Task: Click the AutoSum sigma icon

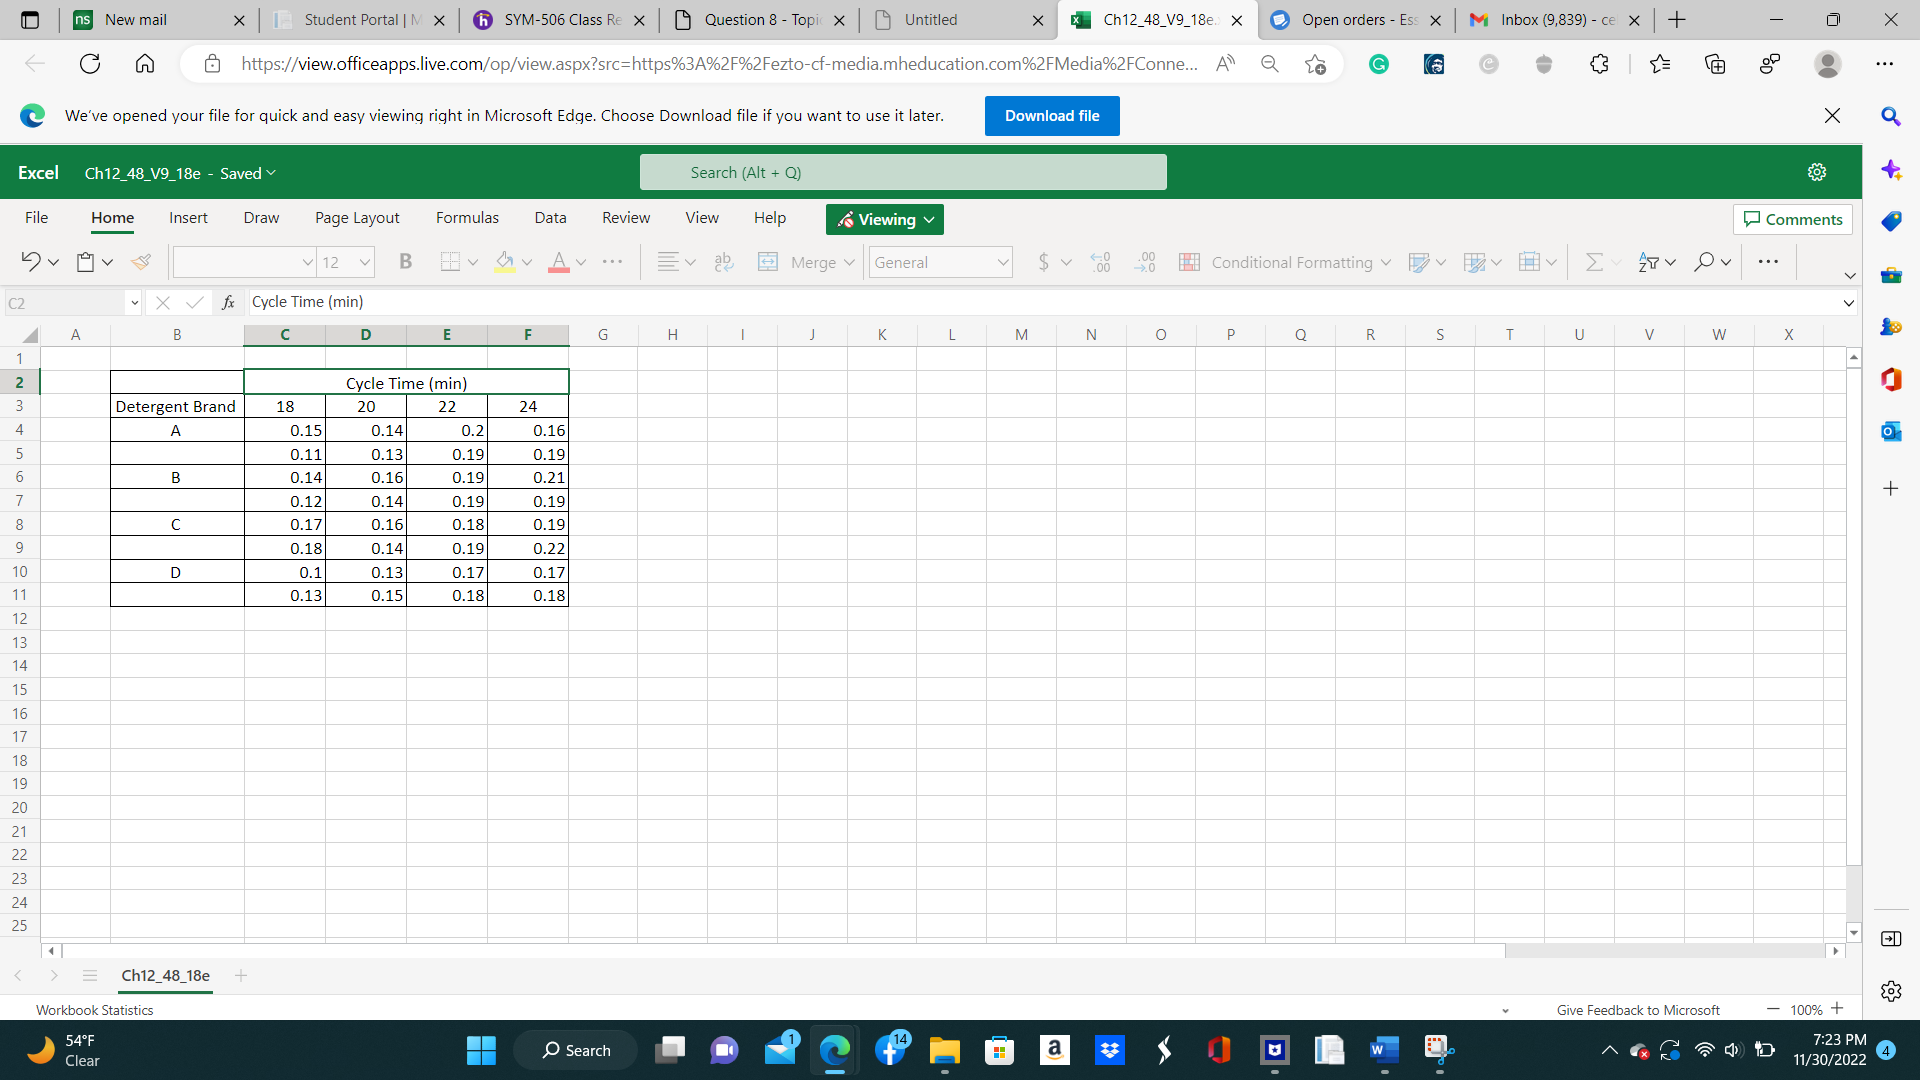Action: pyautogui.click(x=1594, y=262)
